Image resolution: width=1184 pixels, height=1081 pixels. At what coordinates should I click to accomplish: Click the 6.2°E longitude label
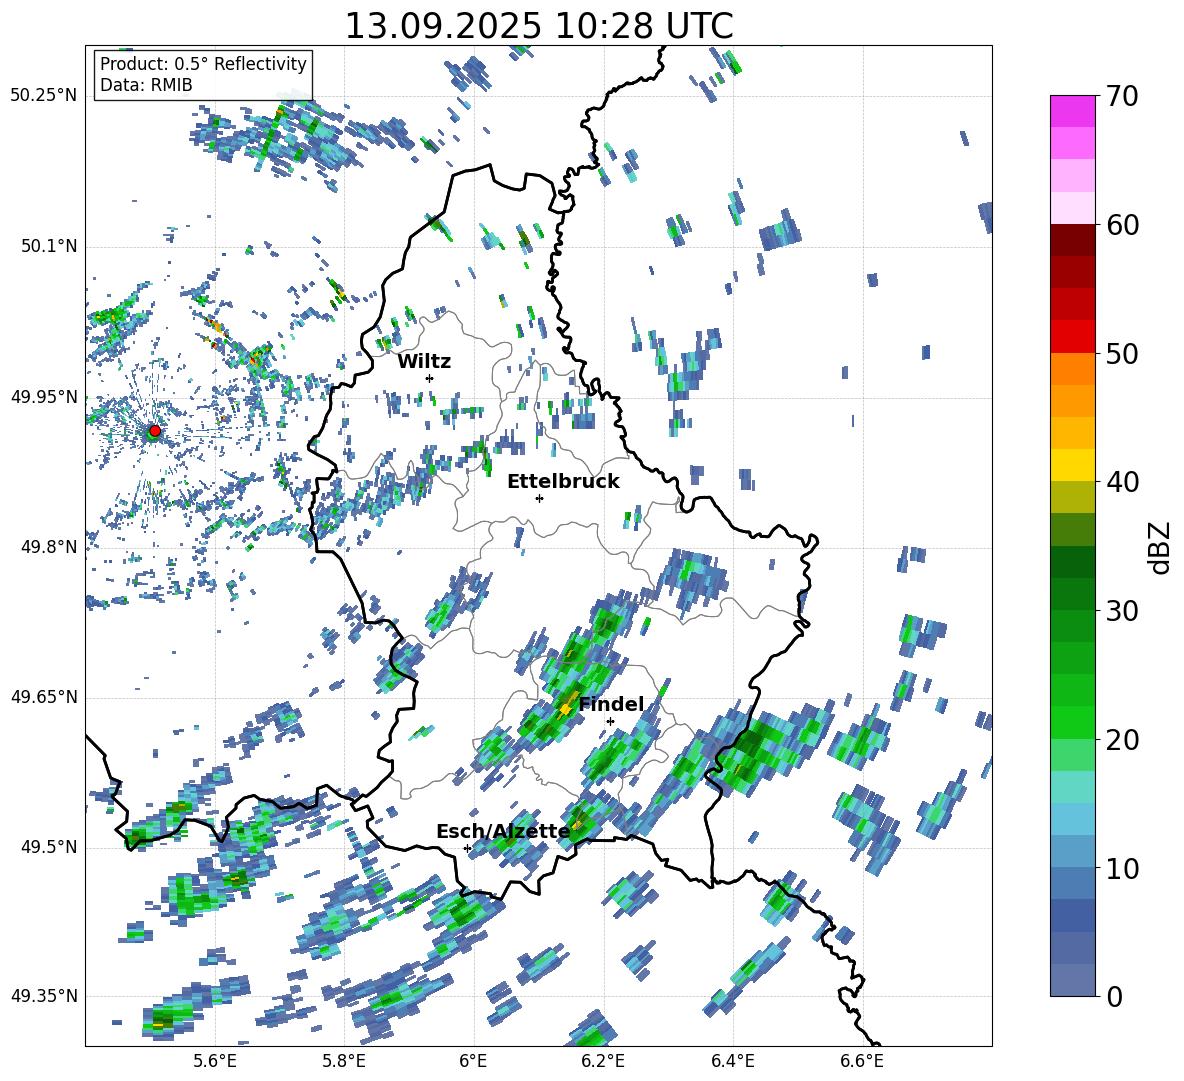coord(603,1061)
